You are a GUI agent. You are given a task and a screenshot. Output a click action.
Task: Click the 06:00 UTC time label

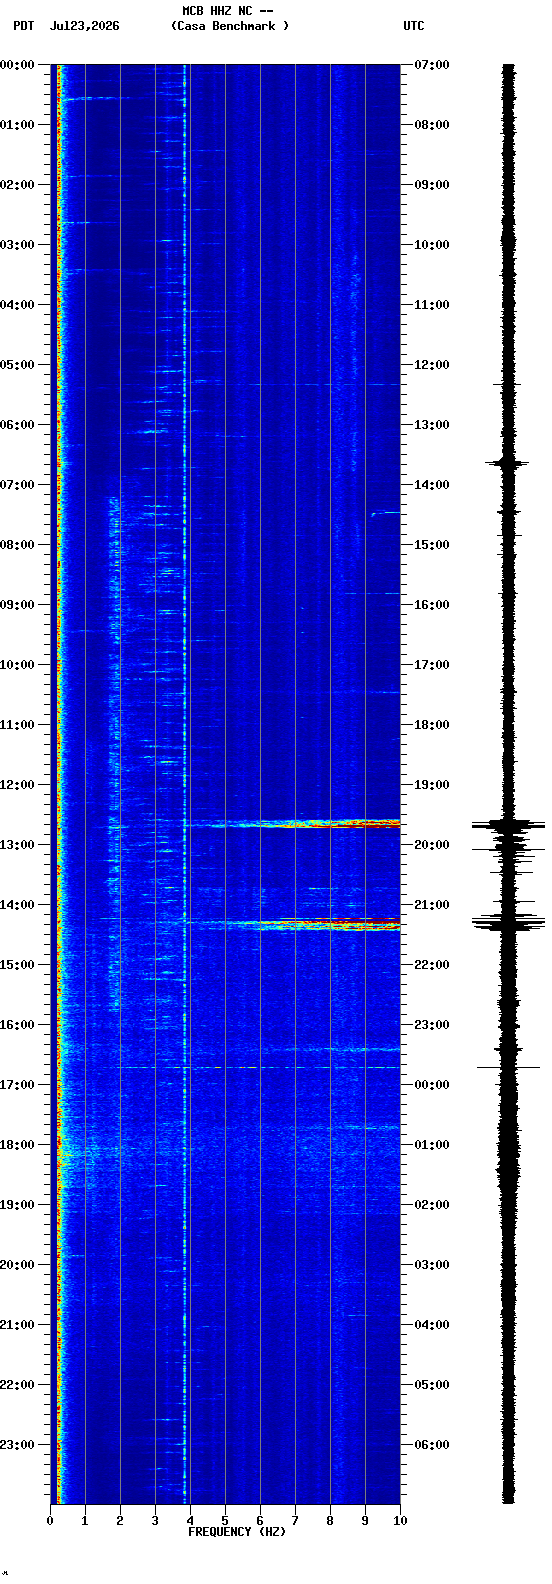432,1445
